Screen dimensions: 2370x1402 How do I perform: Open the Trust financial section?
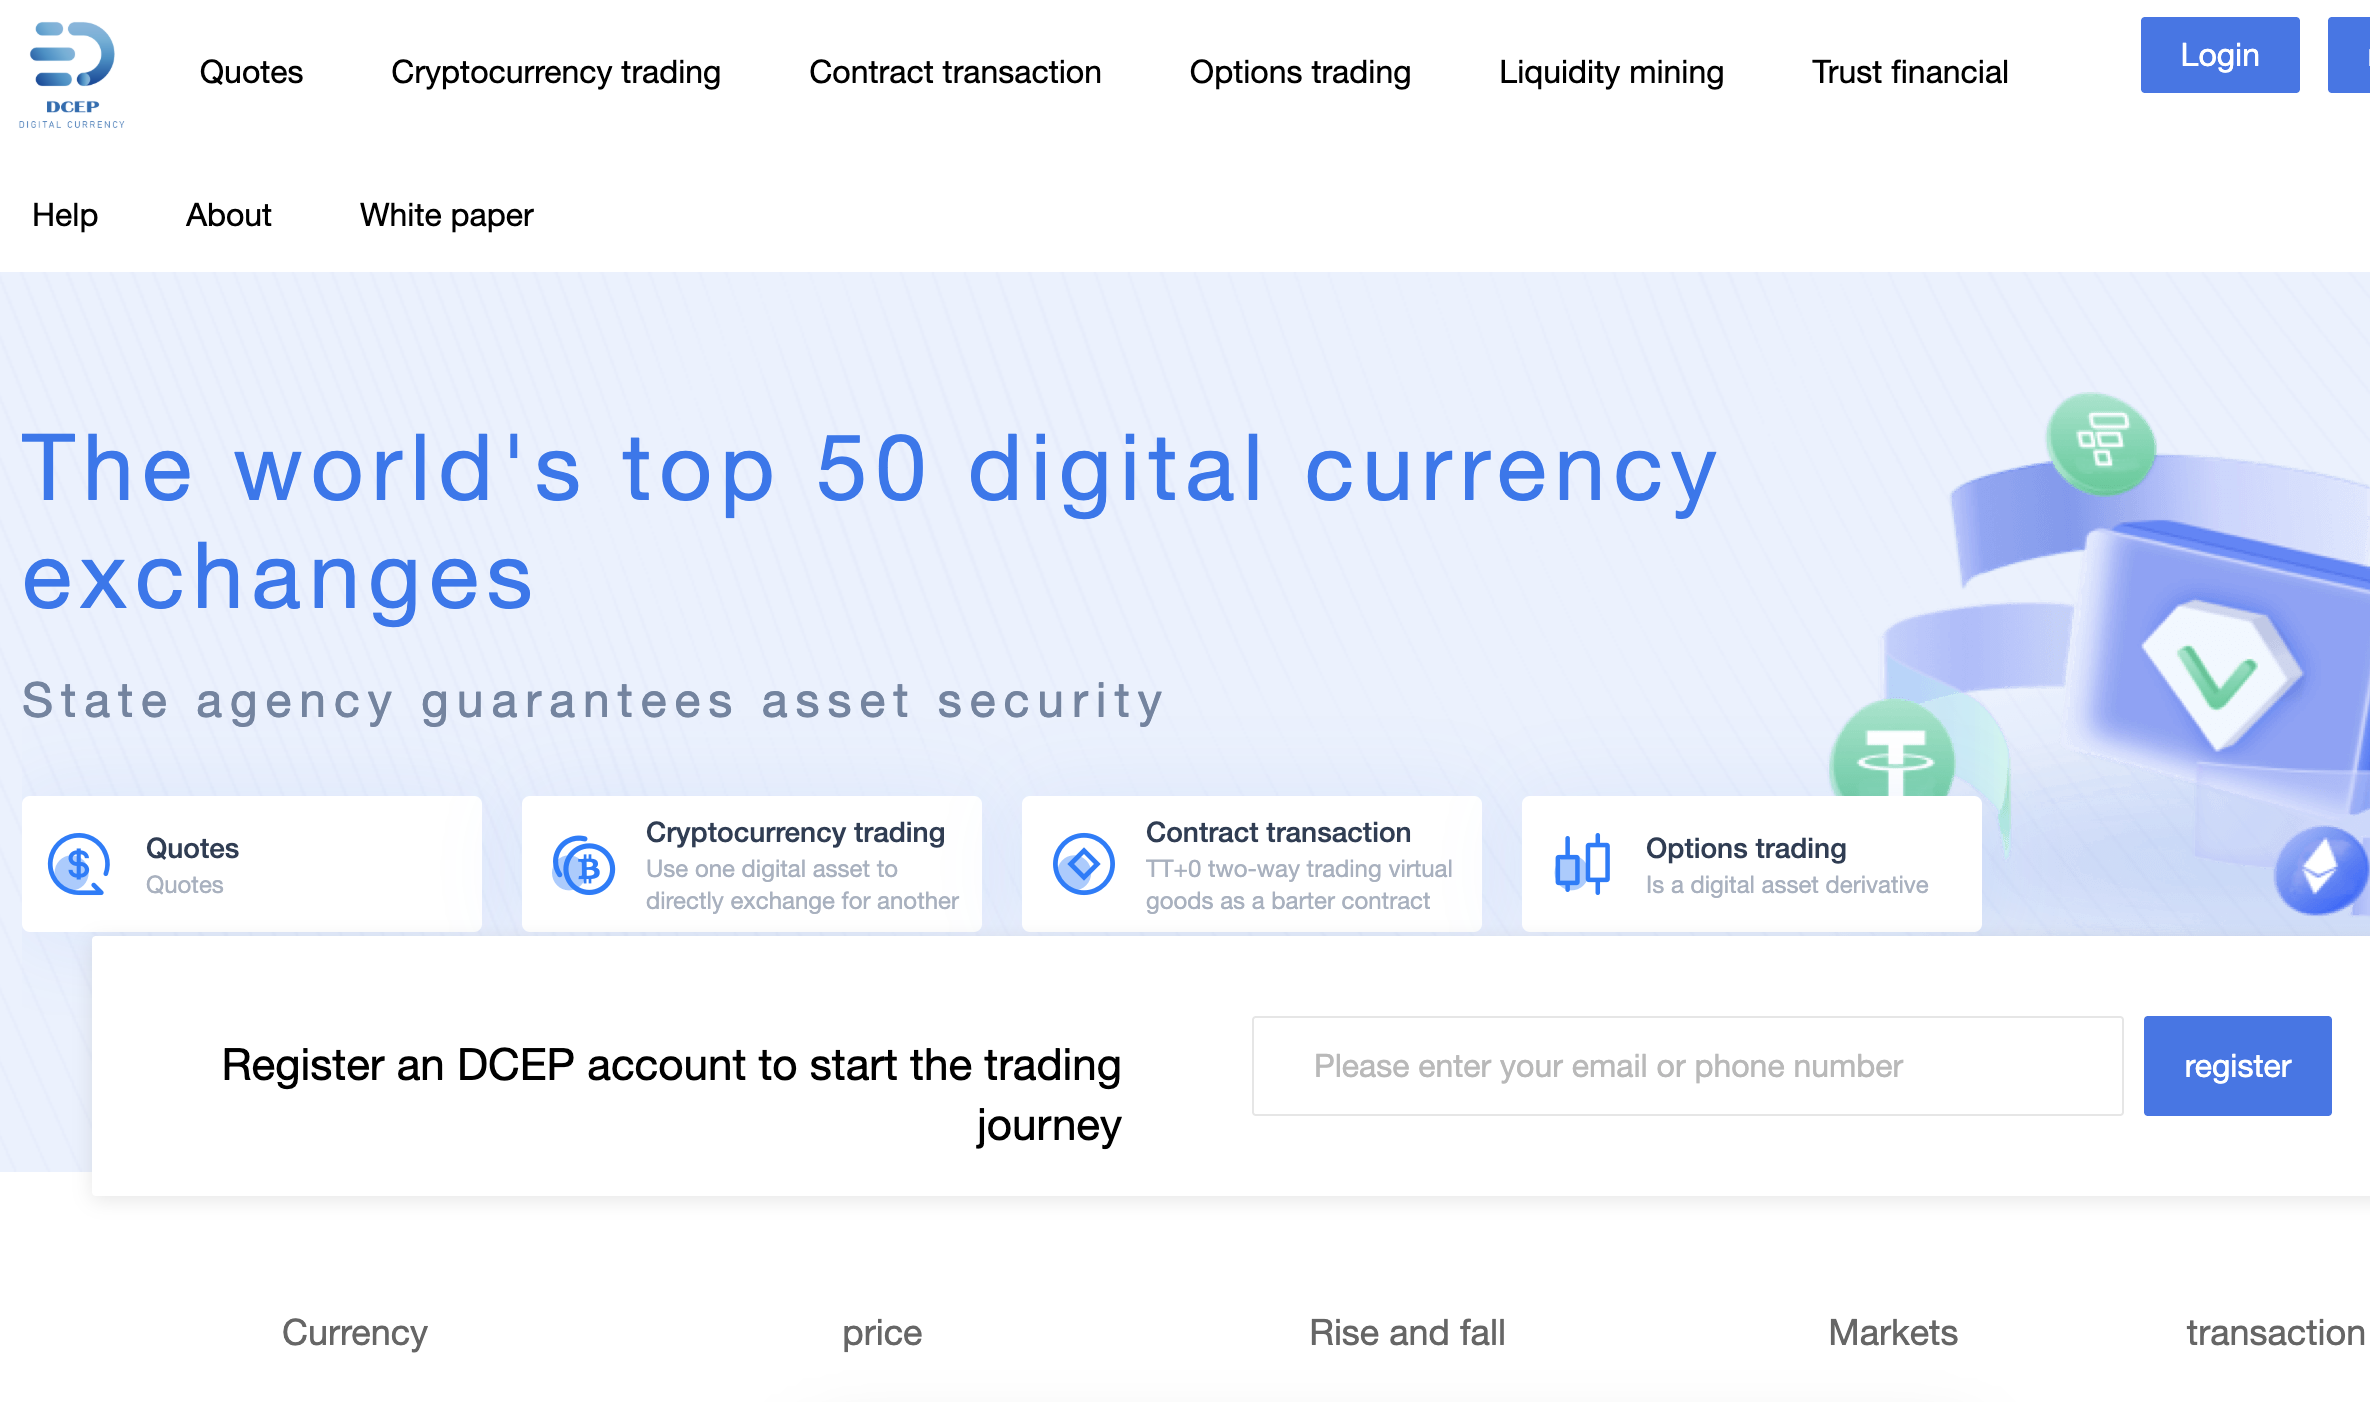coord(1910,71)
